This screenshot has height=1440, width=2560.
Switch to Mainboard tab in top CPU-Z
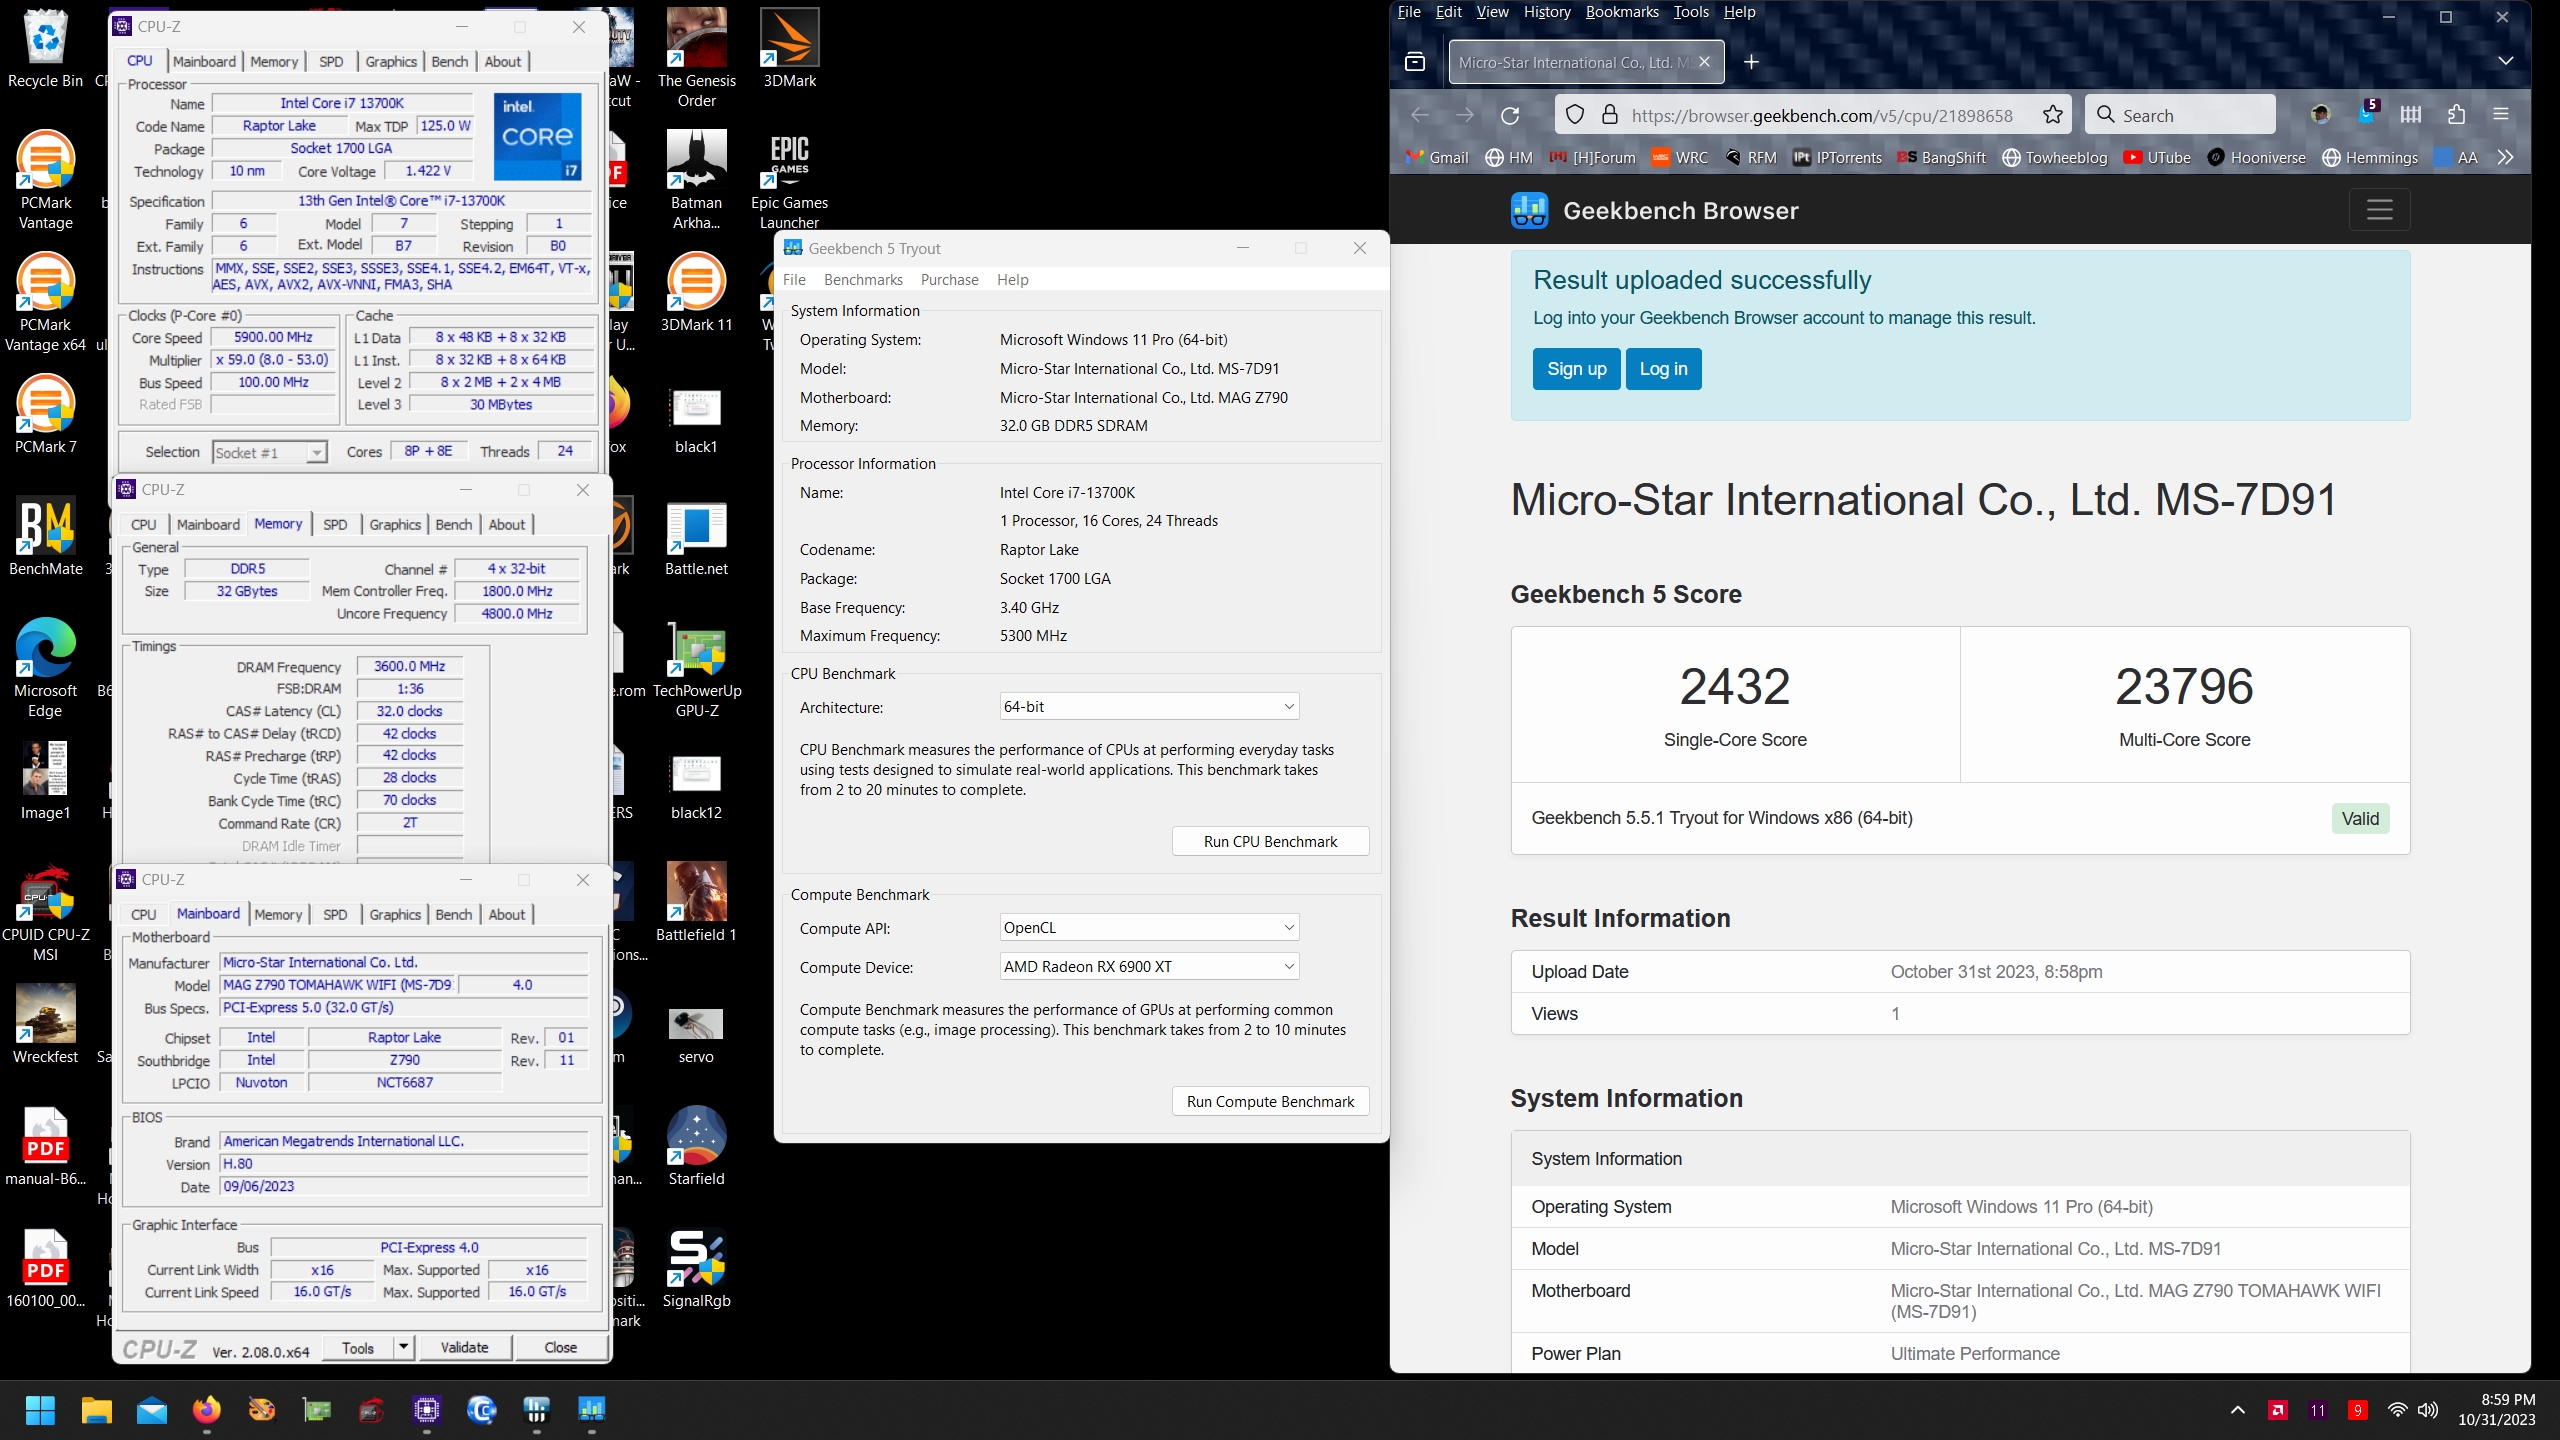pyautogui.click(x=204, y=61)
